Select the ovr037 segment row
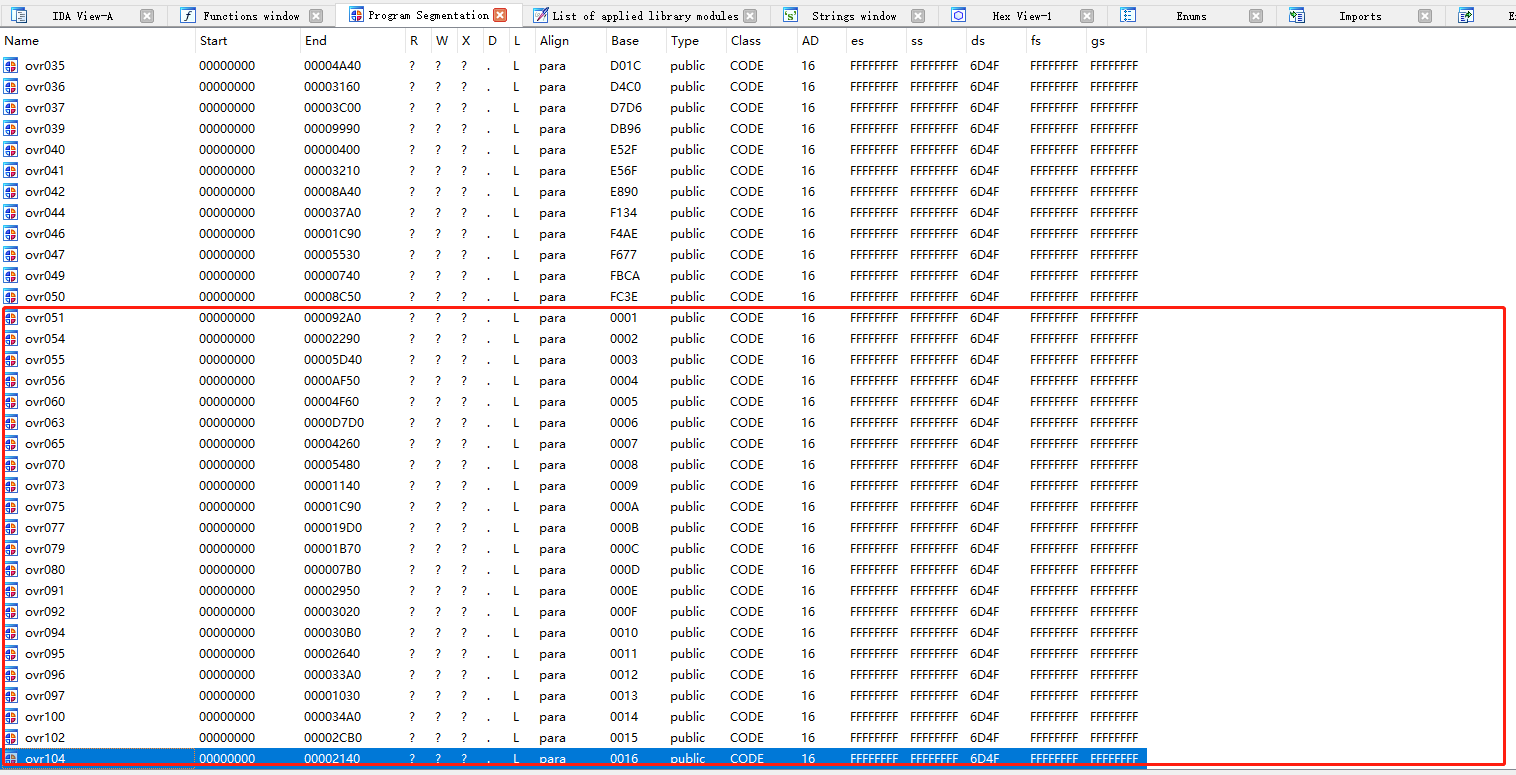The image size is (1516, 775). click(x=573, y=108)
